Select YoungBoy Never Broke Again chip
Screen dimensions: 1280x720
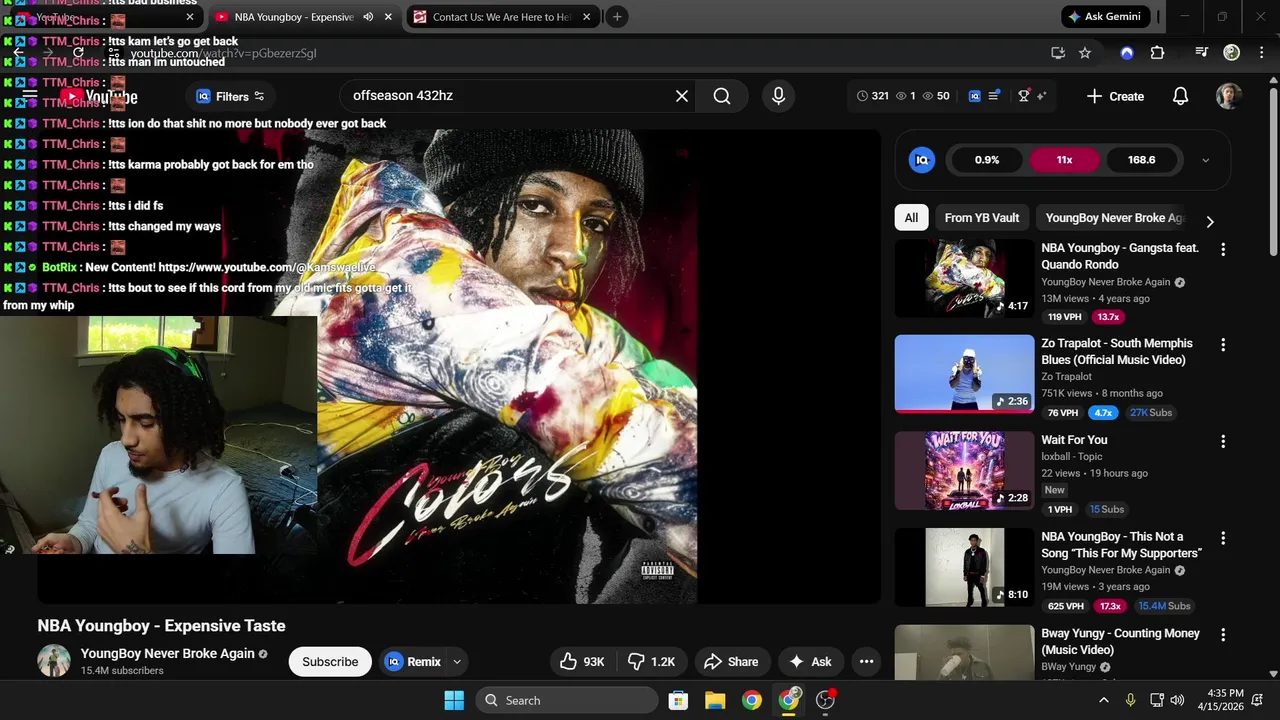pos(1113,218)
